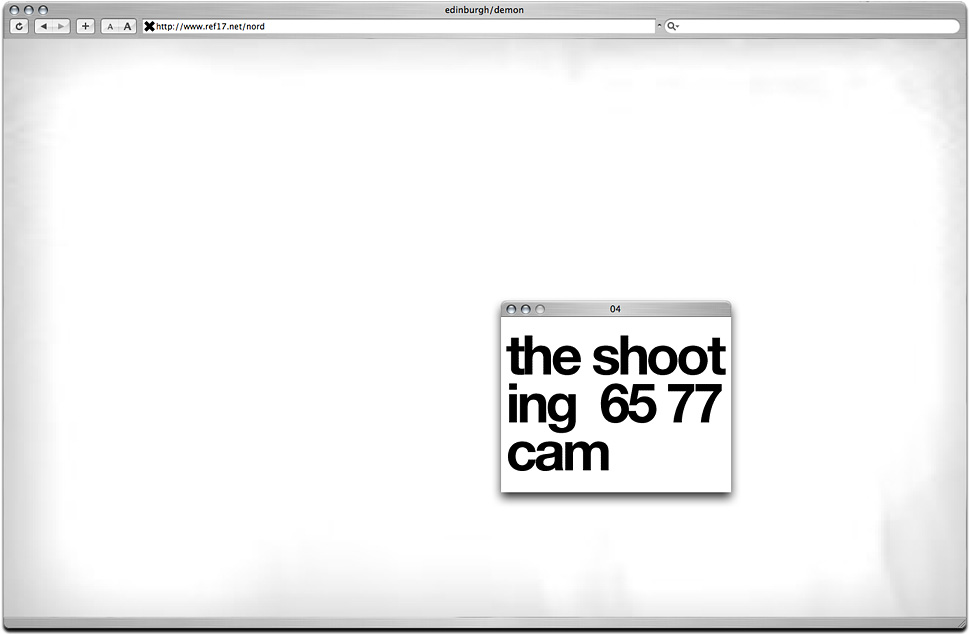Screen dimensions: 970x634
Task: Click the black X site icon in the address bar
Action: [x=150, y=26]
